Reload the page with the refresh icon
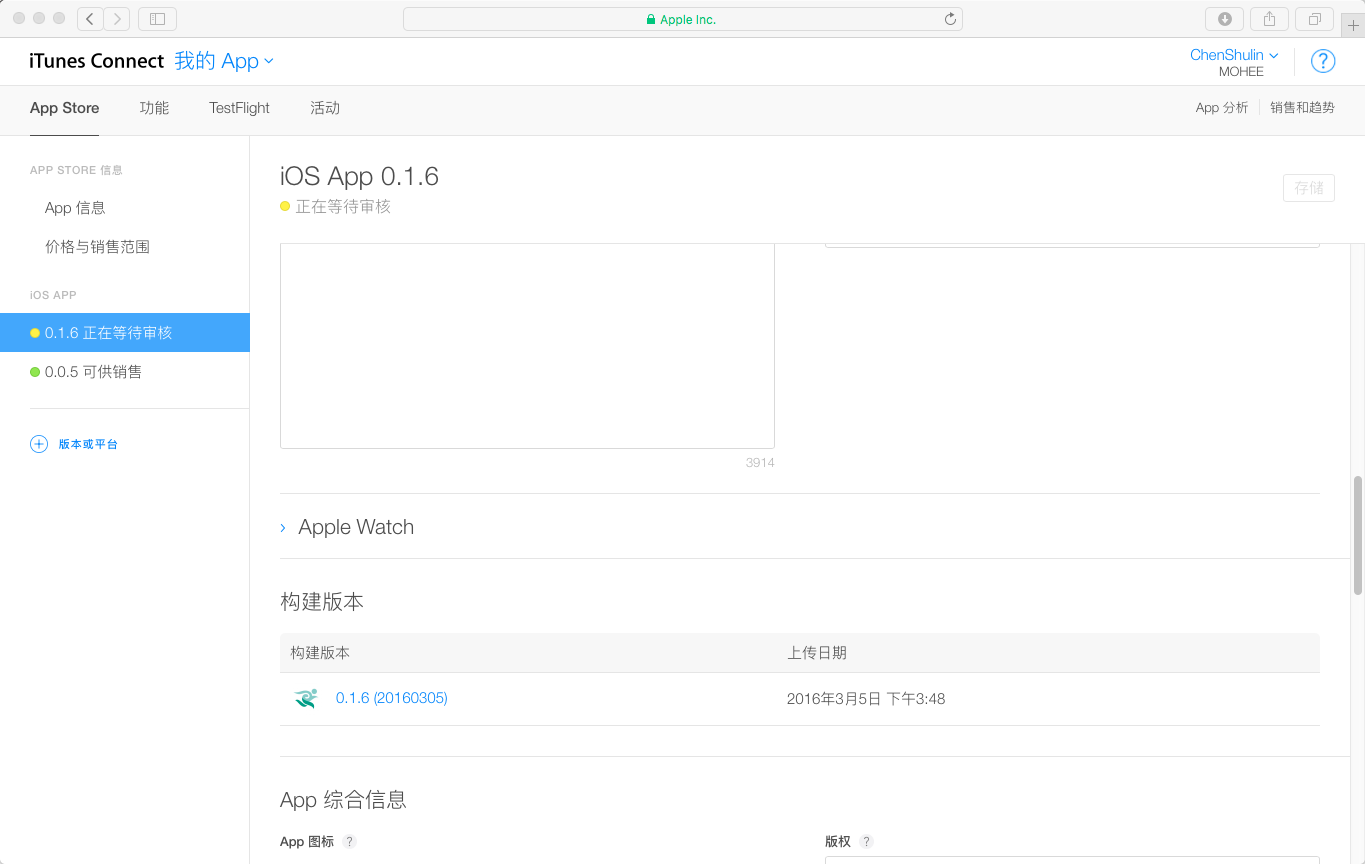This screenshot has height=864, width=1365. coord(950,19)
